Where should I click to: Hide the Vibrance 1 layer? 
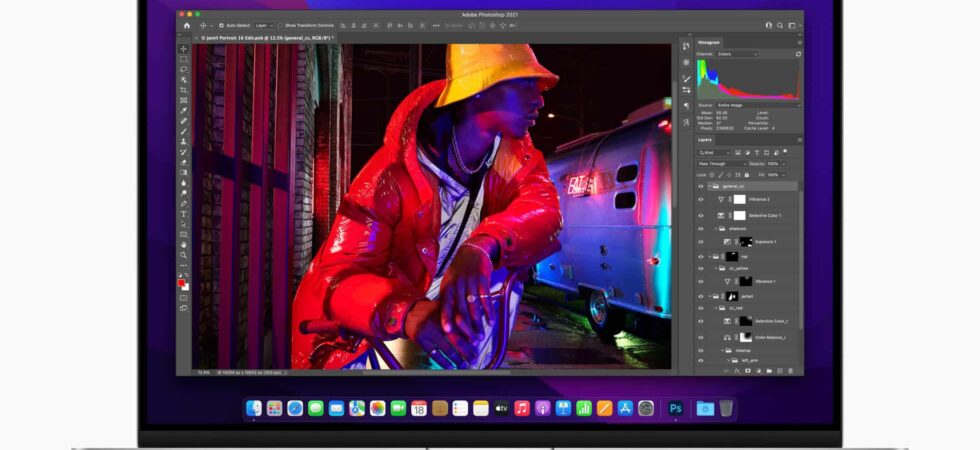tap(701, 281)
